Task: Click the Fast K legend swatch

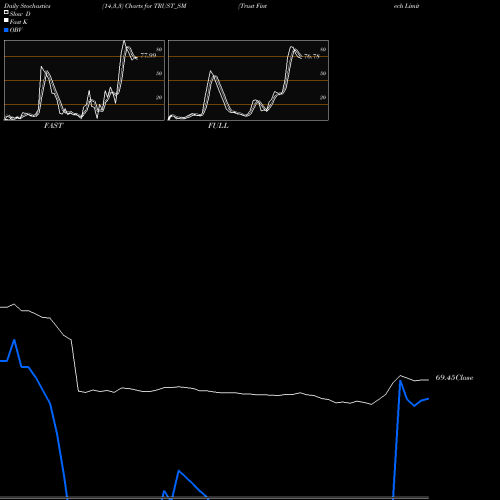Action: point(6,20)
